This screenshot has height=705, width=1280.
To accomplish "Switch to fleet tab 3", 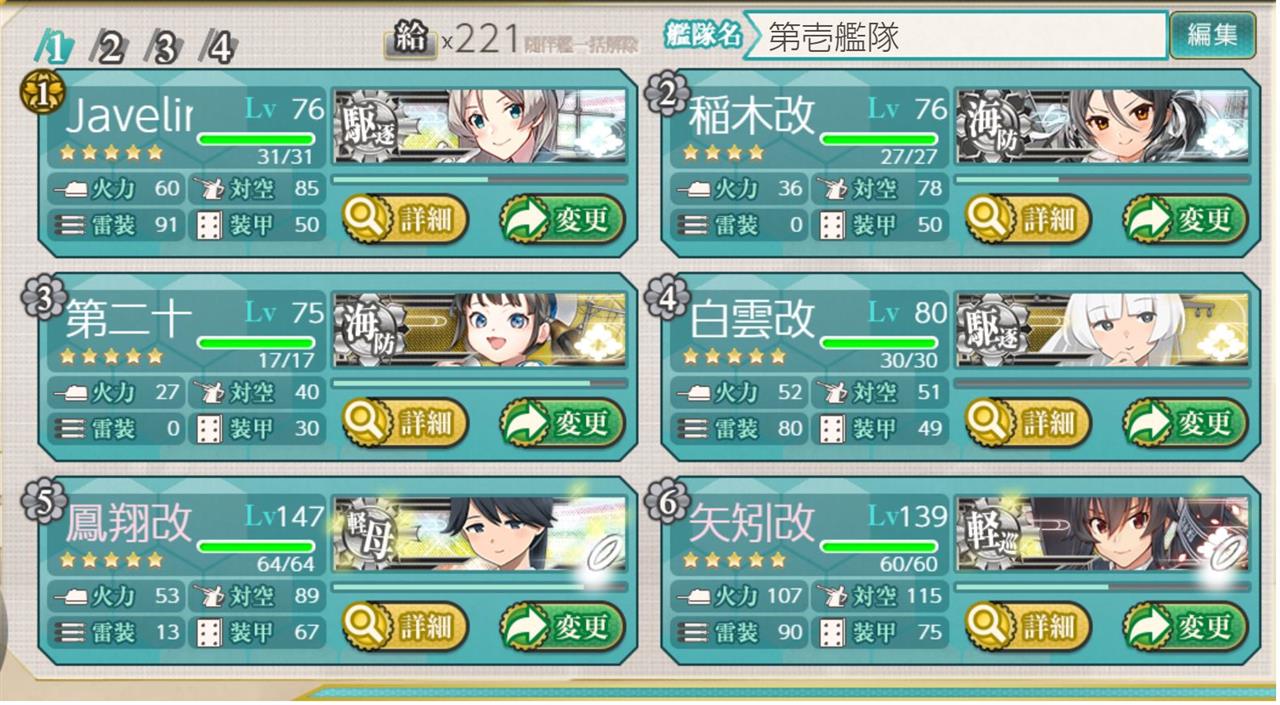I will click(163, 47).
